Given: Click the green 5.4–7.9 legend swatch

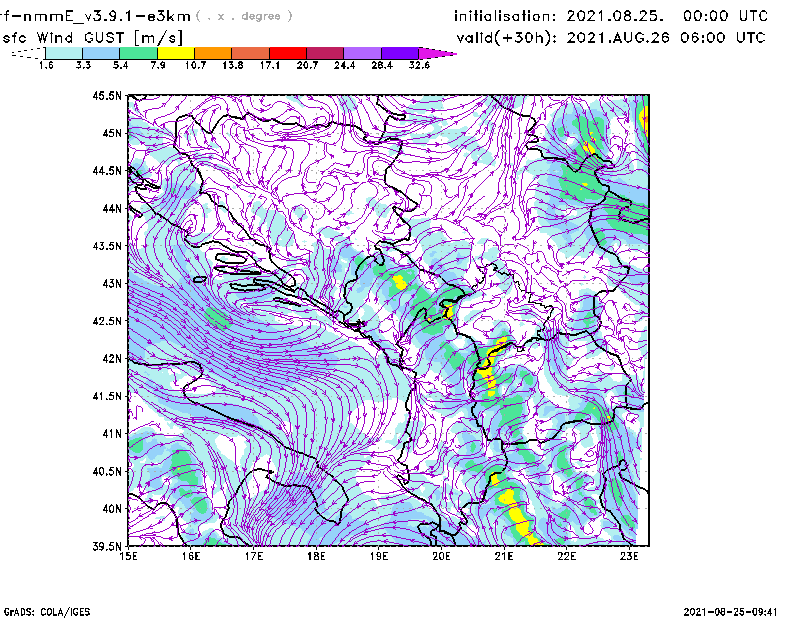Looking at the screenshot, I should pos(138,53).
